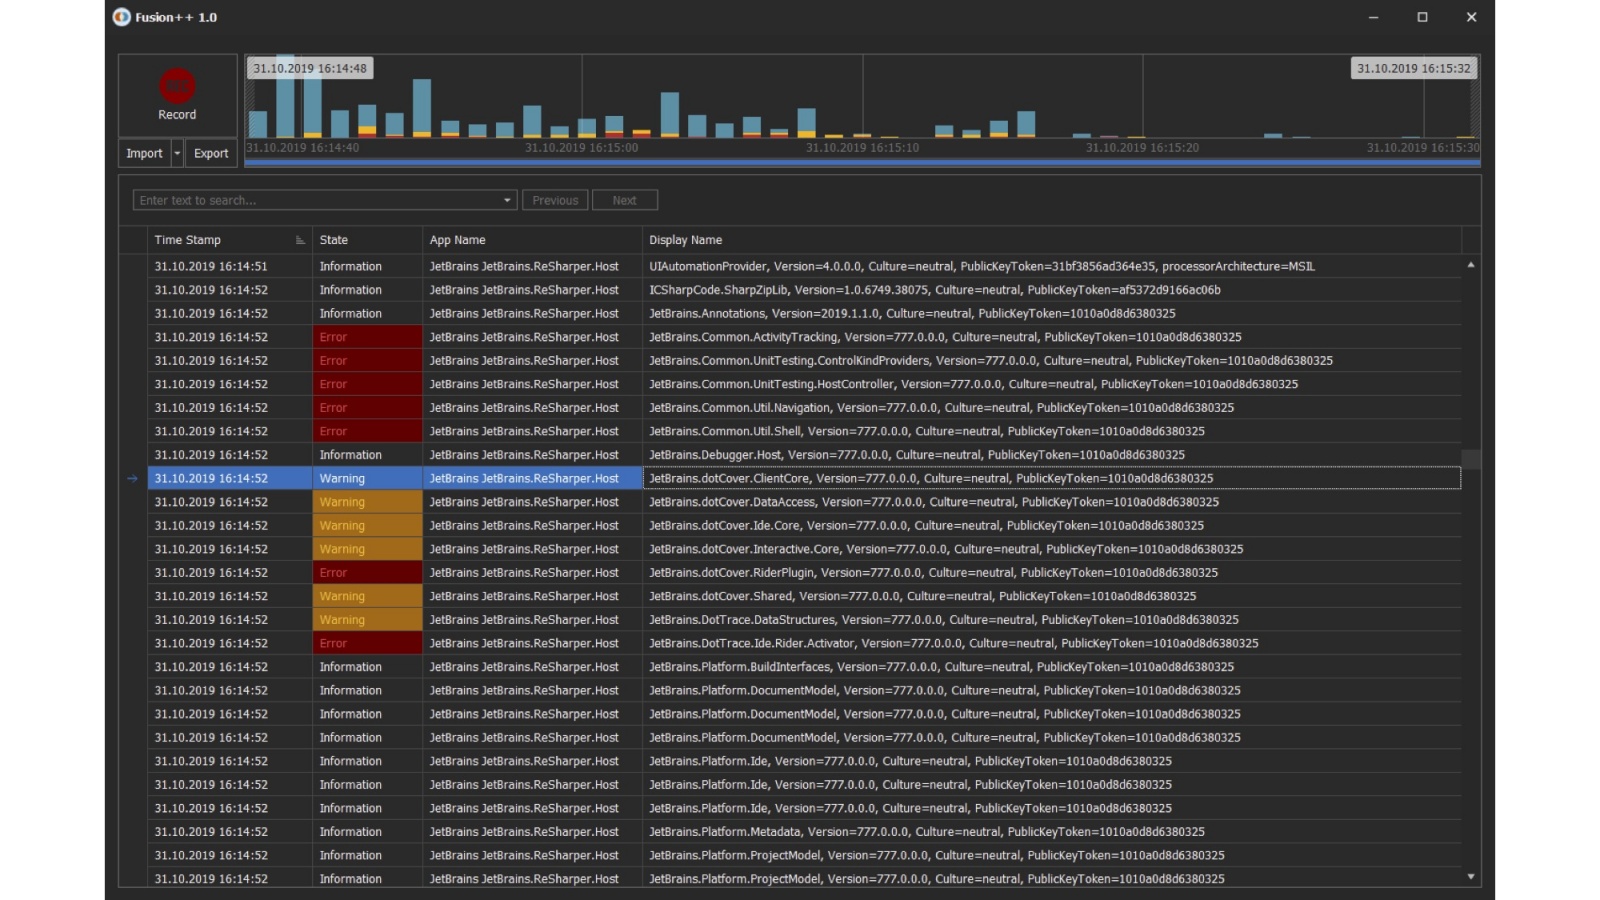Select the DotTrace.Ide.Rider.Activator entry

pos(804,644)
